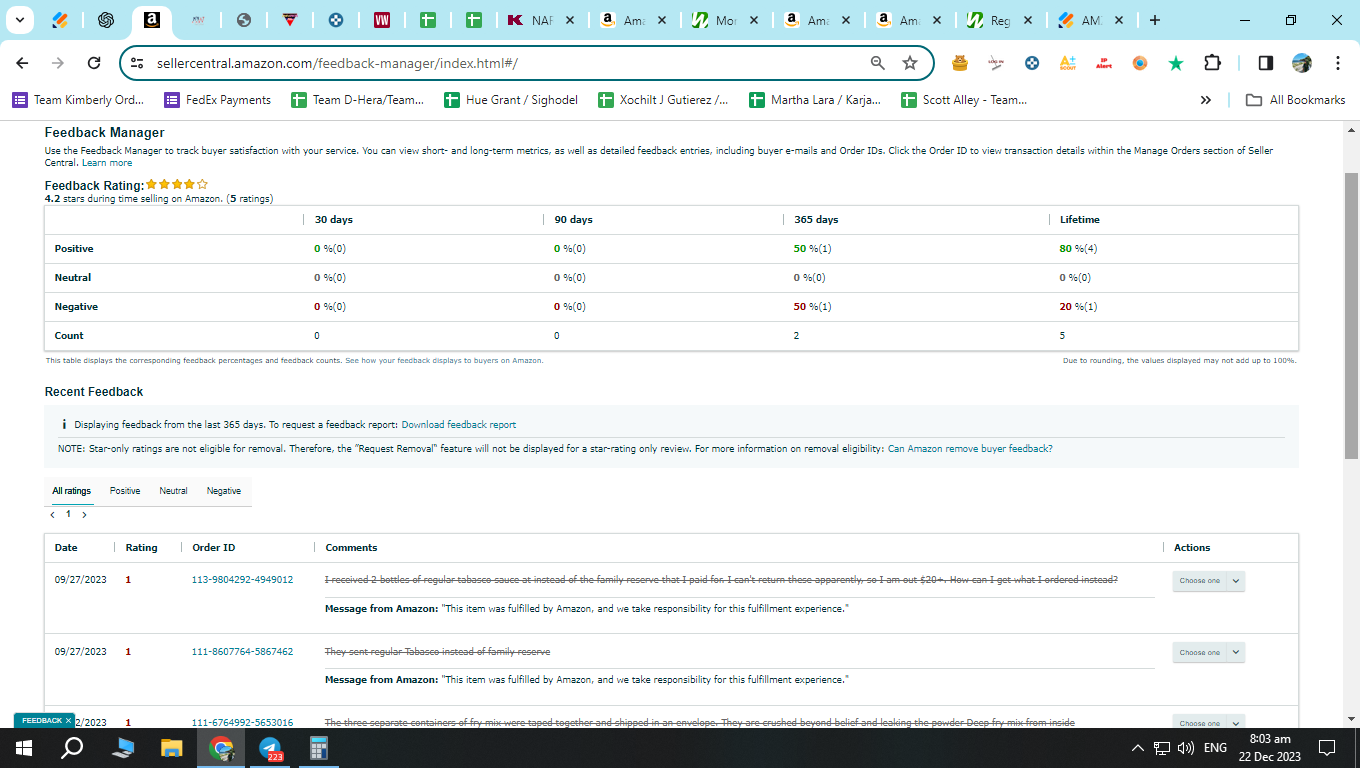Open order 111-8607764-5867462 details
This screenshot has height=768, width=1360.
[x=242, y=652]
